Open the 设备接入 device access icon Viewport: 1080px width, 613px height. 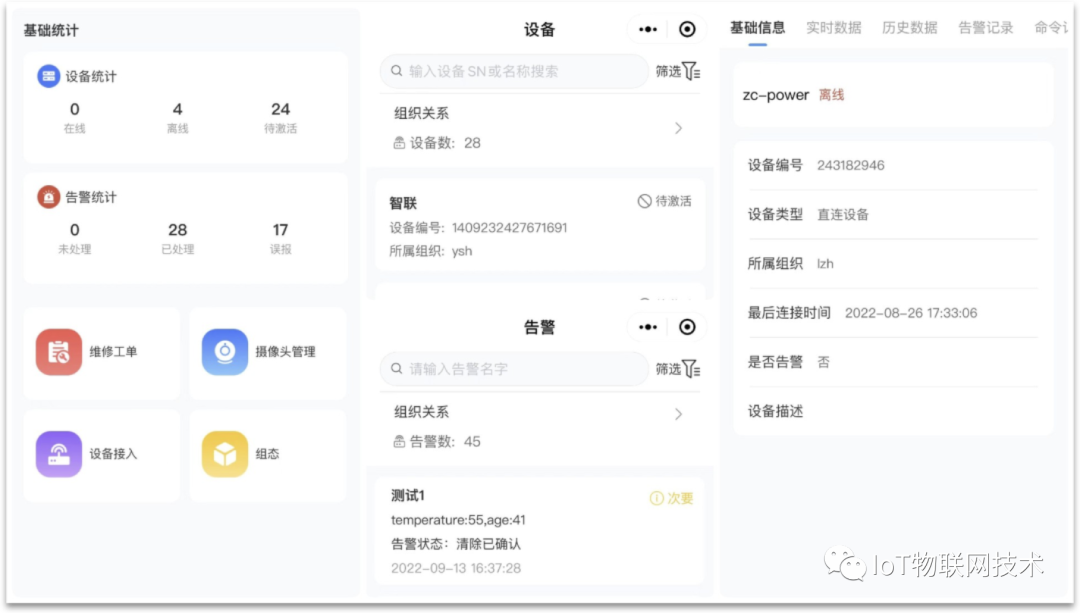click(59, 454)
